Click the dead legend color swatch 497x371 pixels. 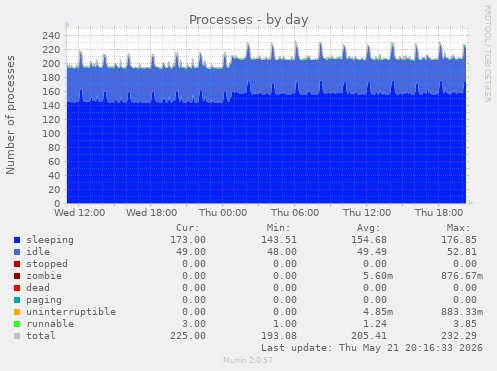point(17,288)
